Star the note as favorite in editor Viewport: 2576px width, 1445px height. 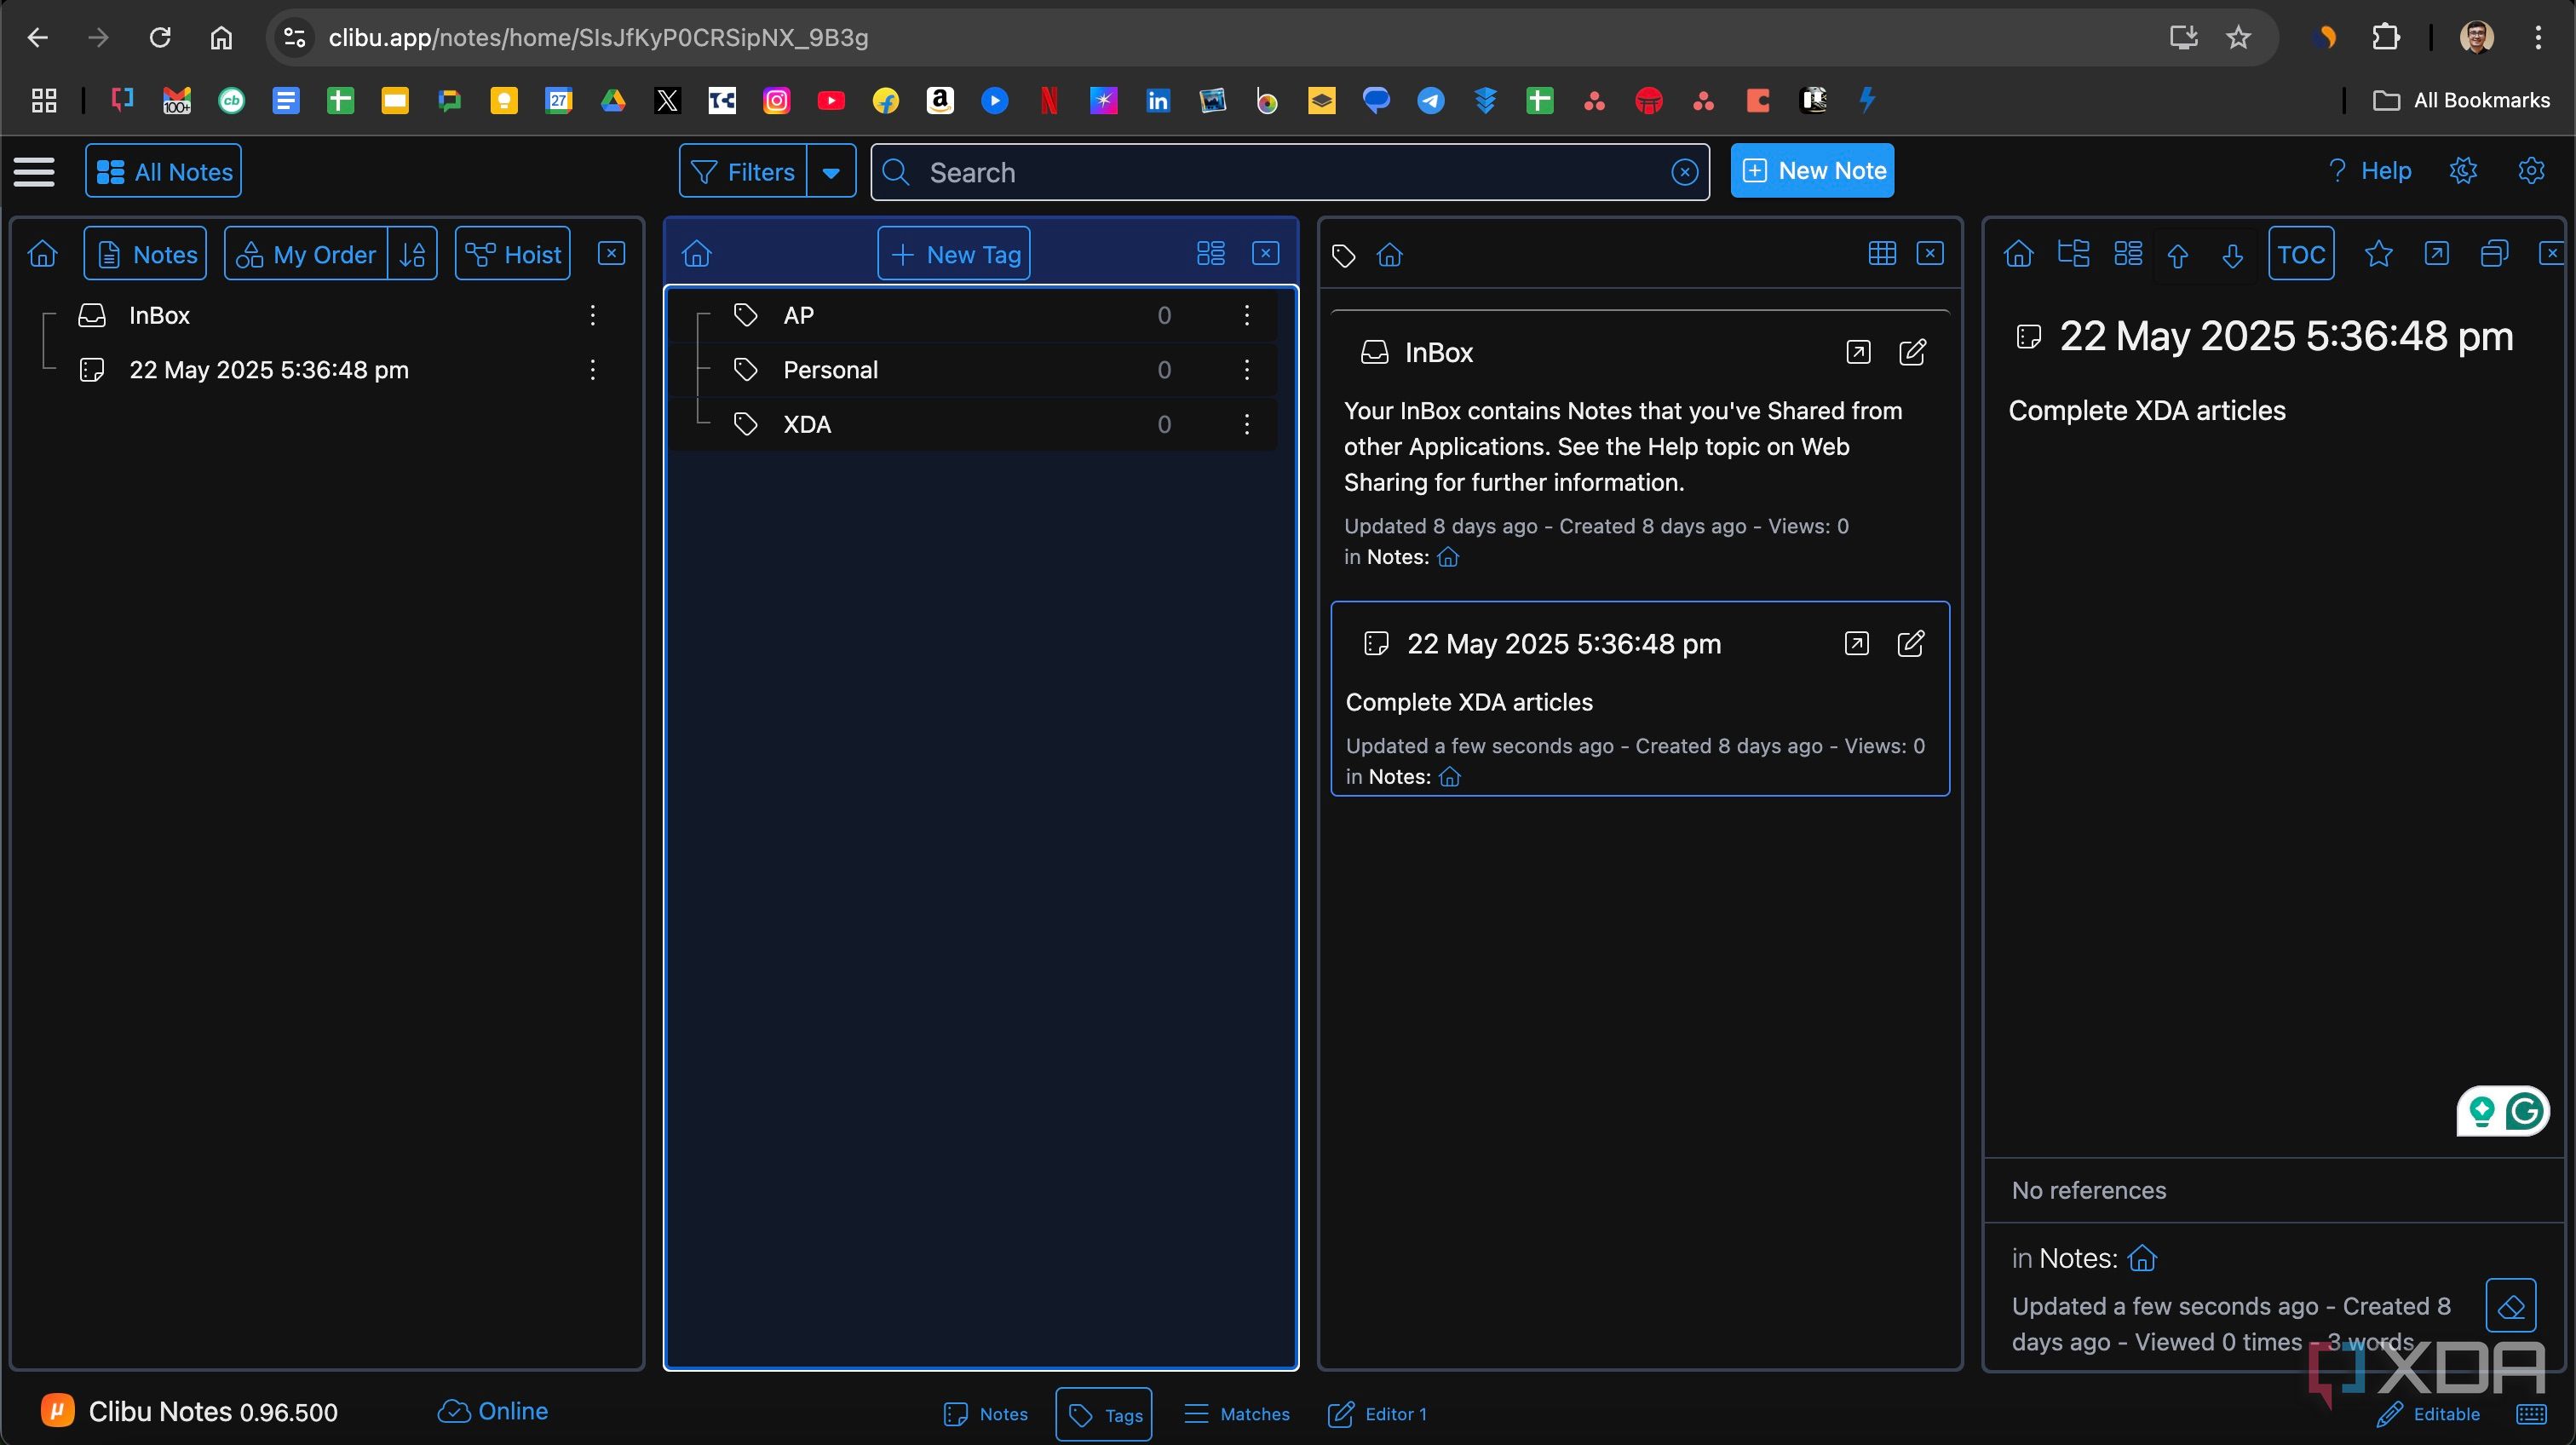click(2379, 254)
